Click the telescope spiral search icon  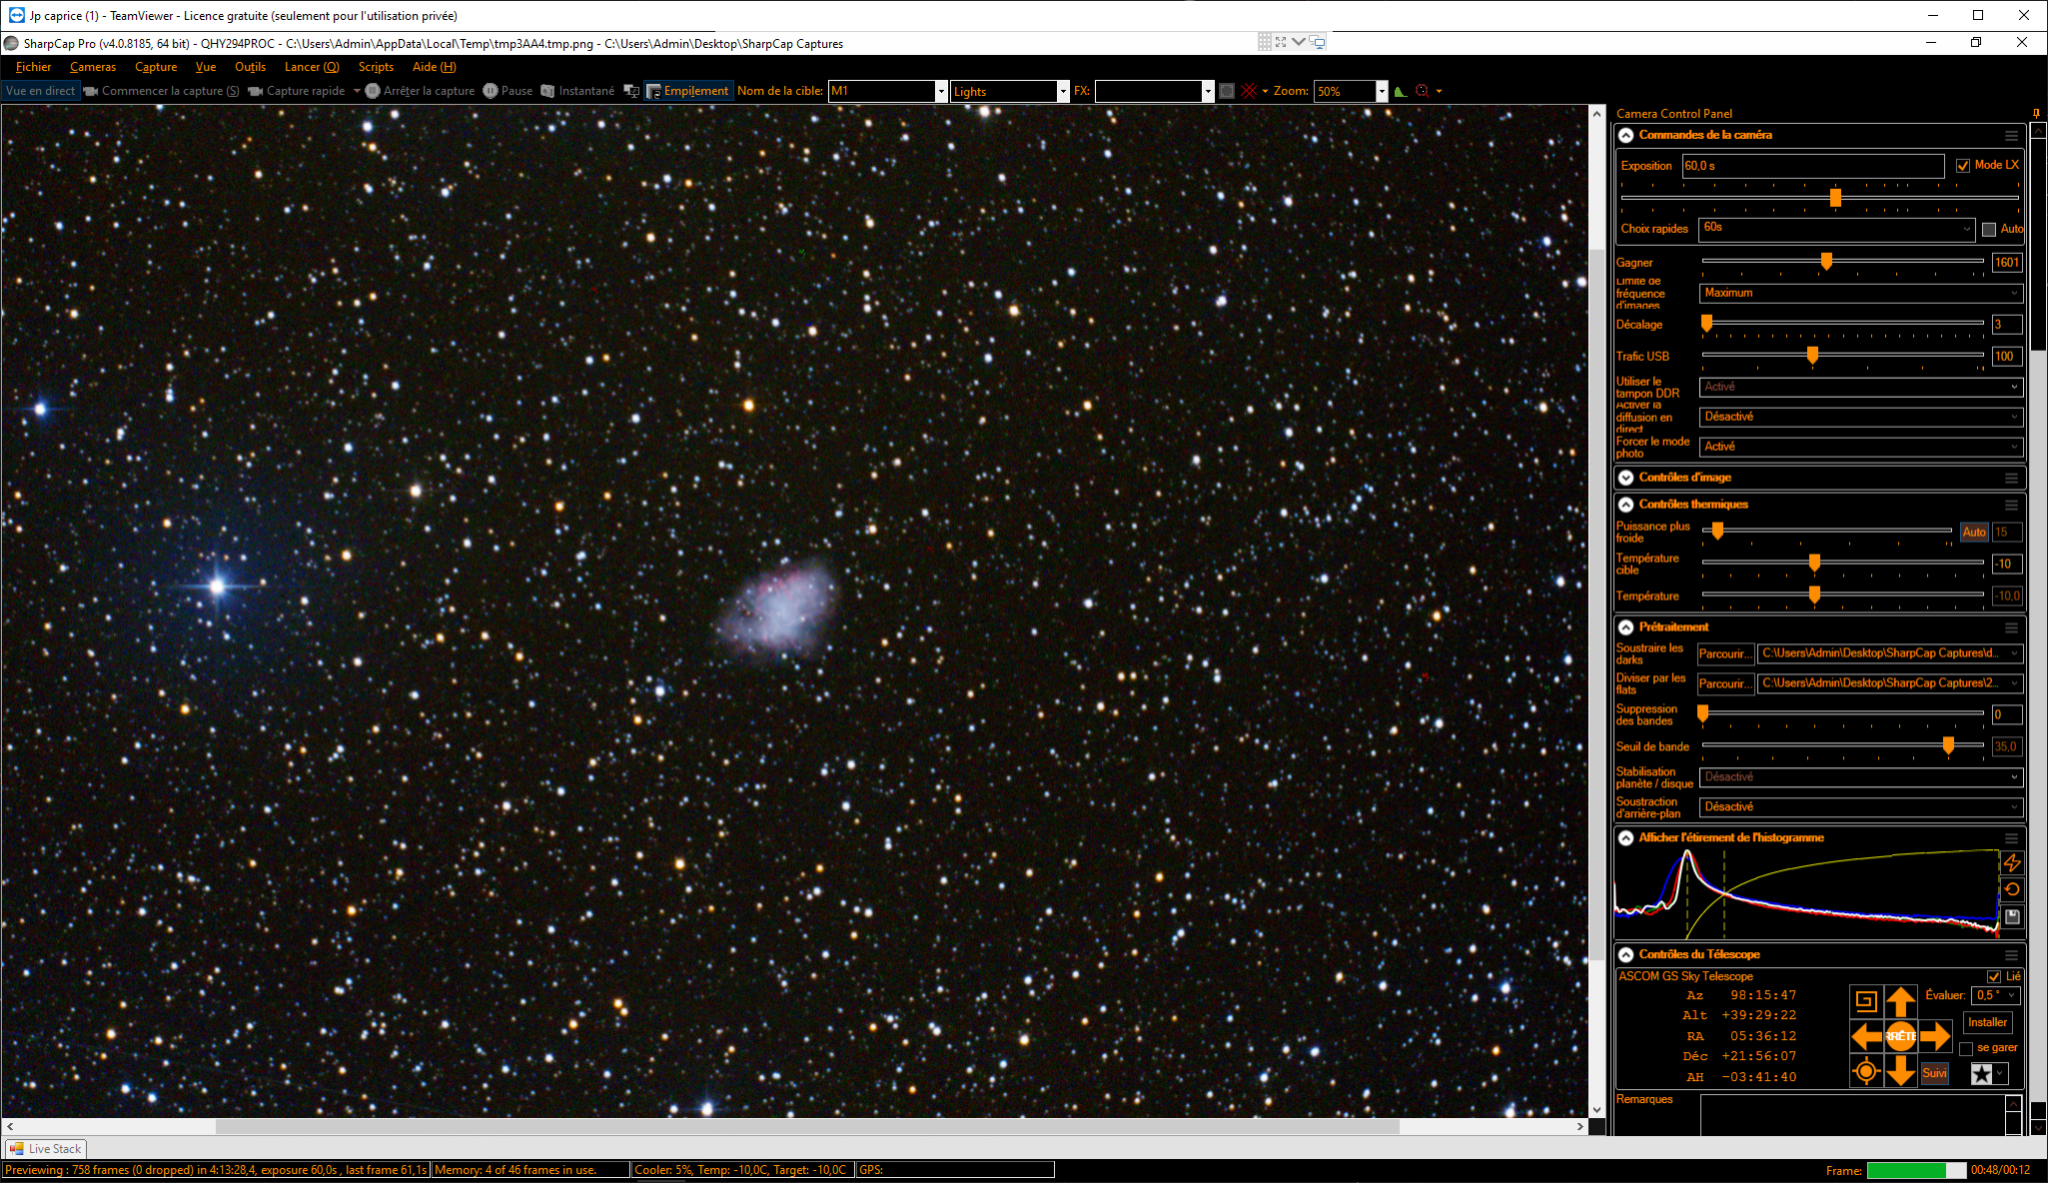1866,1001
